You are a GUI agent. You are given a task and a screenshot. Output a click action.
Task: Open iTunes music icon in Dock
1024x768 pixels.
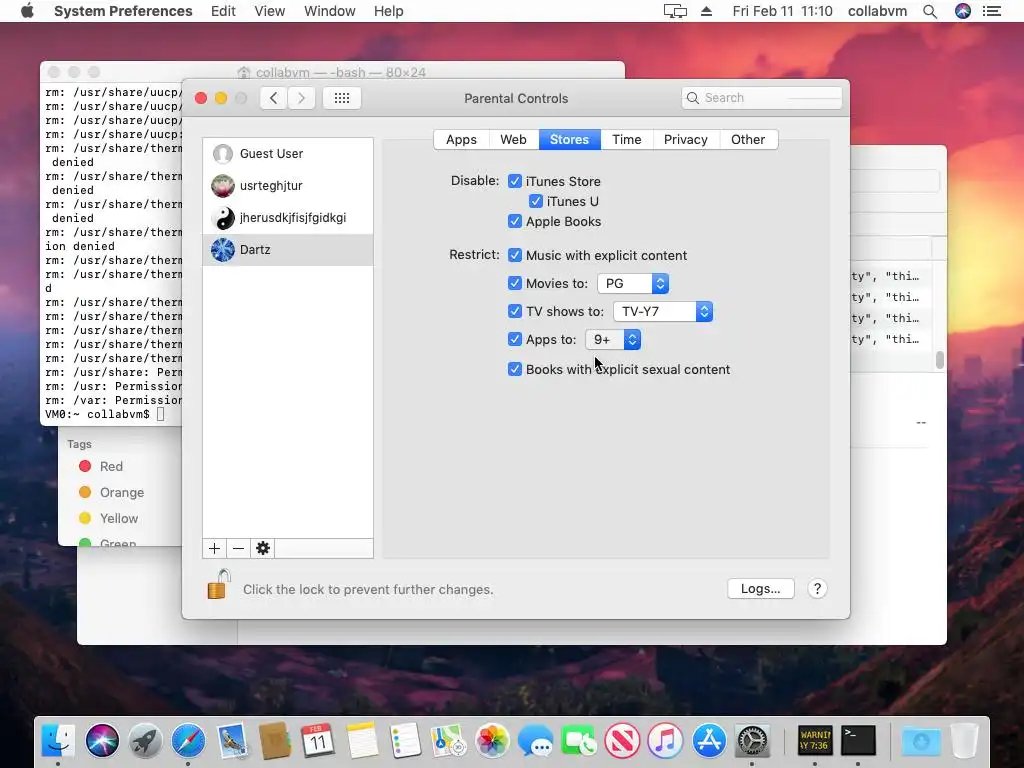(x=665, y=741)
